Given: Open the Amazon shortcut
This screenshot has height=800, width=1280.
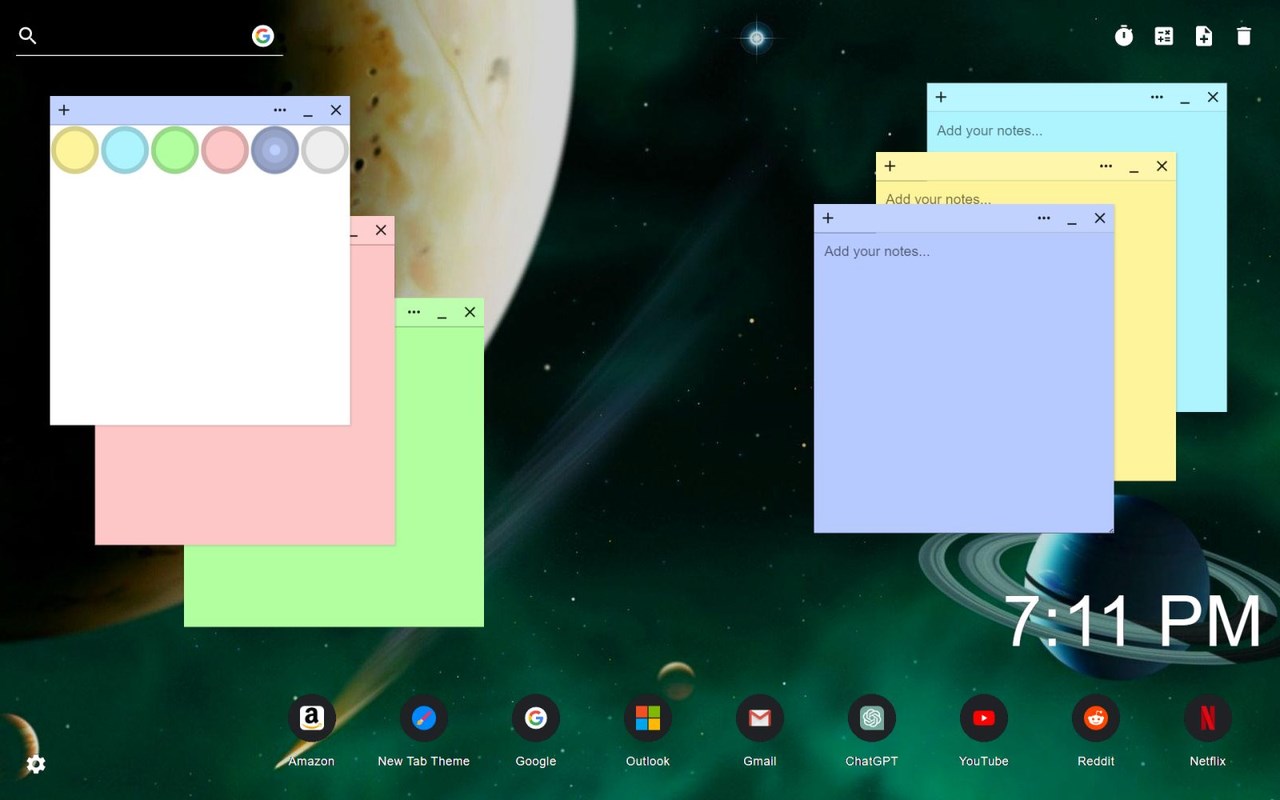Looking at the screenshot, I should [312, 718].
